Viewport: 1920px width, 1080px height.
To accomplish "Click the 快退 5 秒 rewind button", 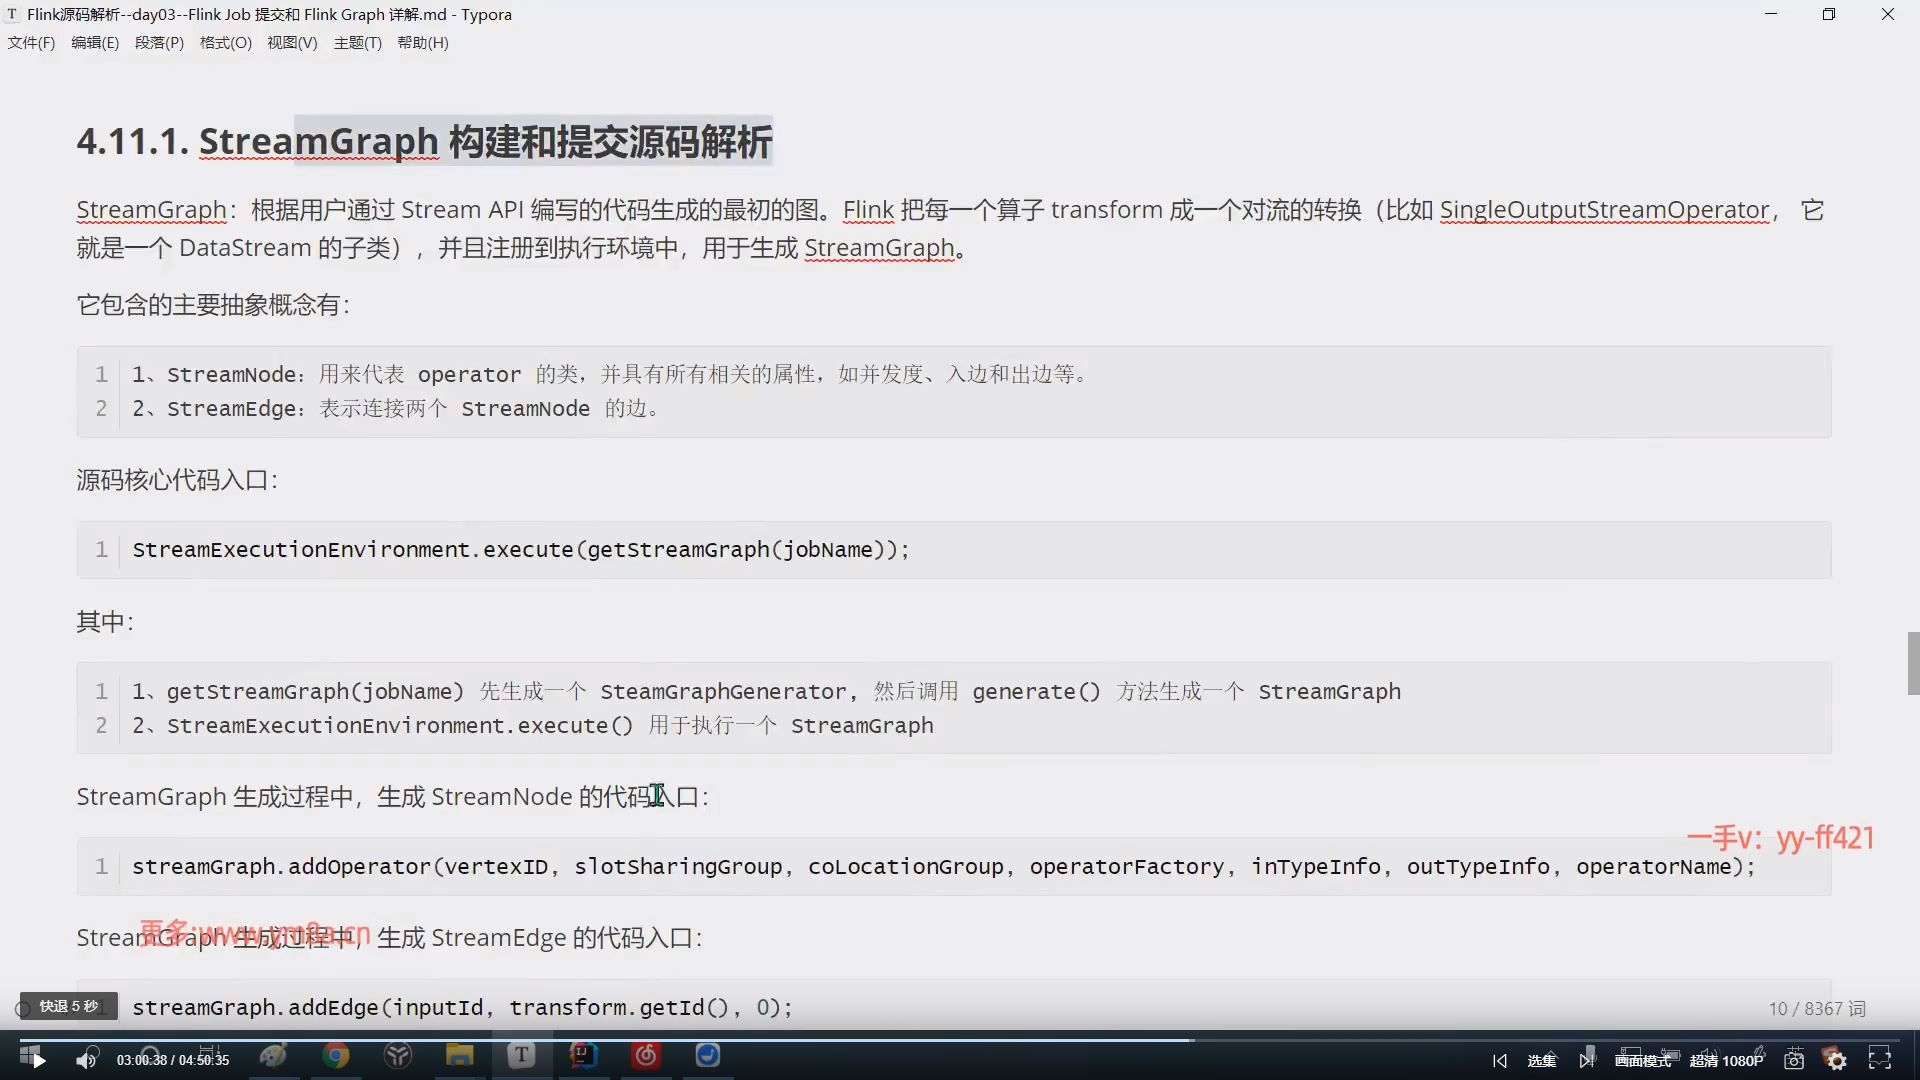I will (x=68, y=1006).
